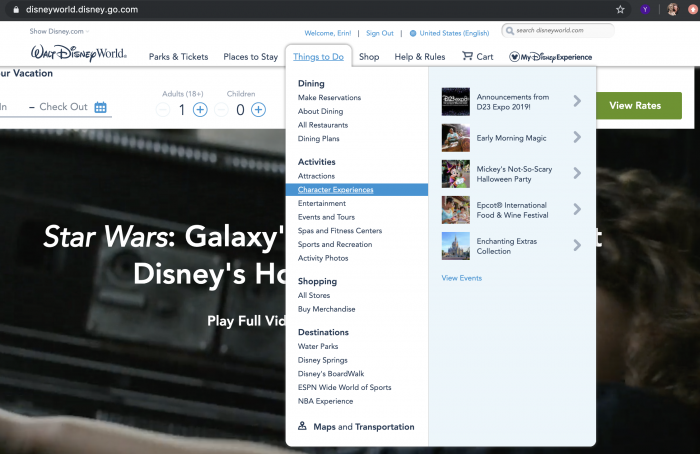Open Parks & Tickets menu
The height and width of the screenshot is (454, 700).
[179, 57]
